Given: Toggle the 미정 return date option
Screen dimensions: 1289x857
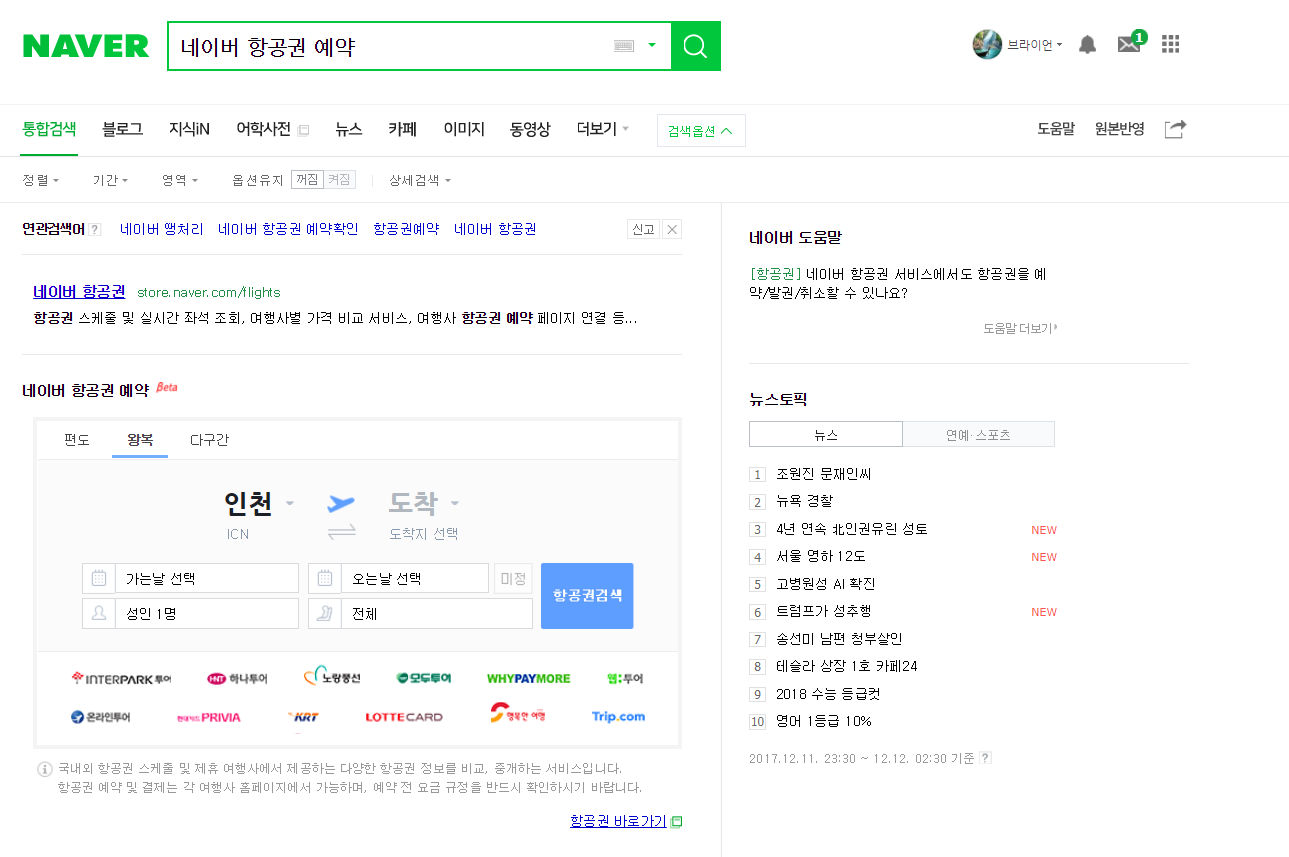Looking at the screenshot, I should (x=513, y=578).
